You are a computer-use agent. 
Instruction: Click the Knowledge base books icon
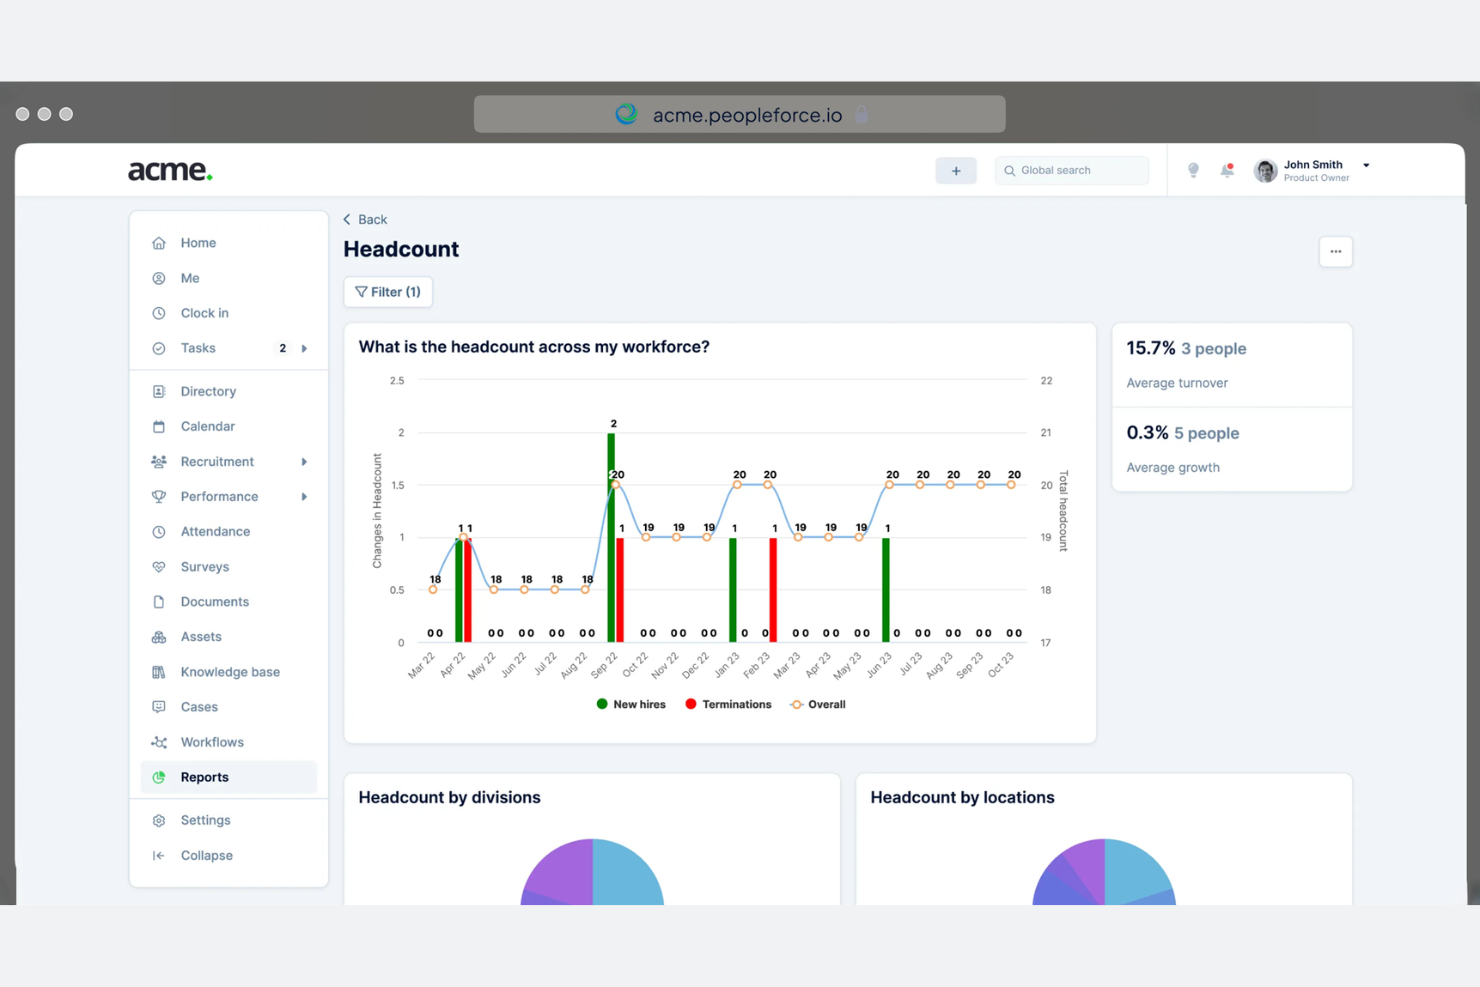[x=158, y=671]
